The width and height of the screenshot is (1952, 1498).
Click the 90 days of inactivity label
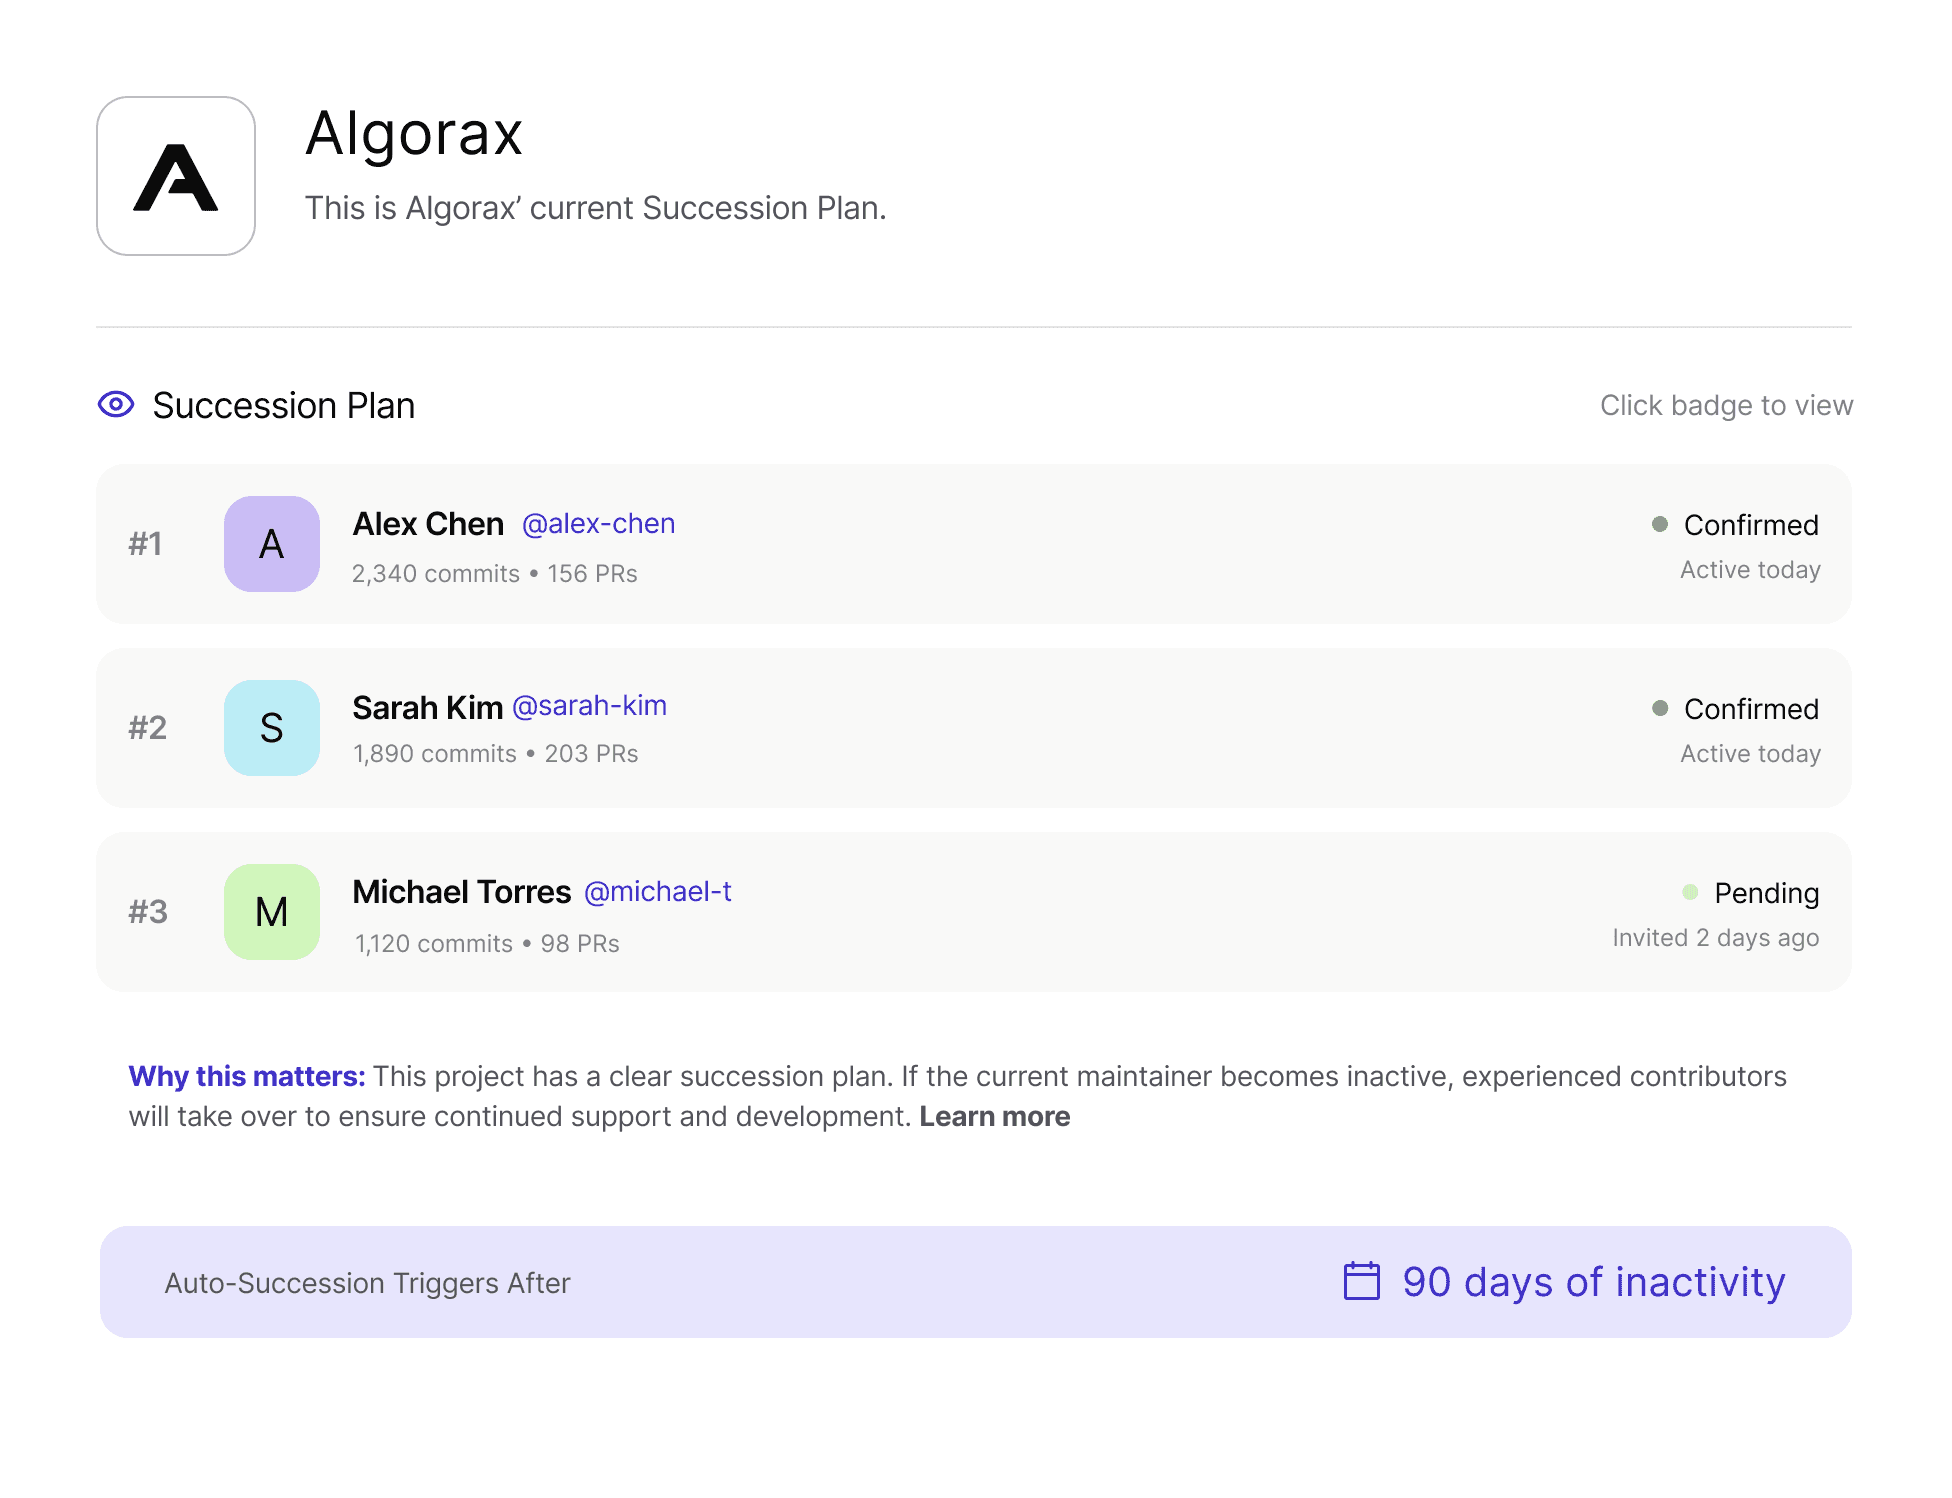click(x=1593, y=1282)
